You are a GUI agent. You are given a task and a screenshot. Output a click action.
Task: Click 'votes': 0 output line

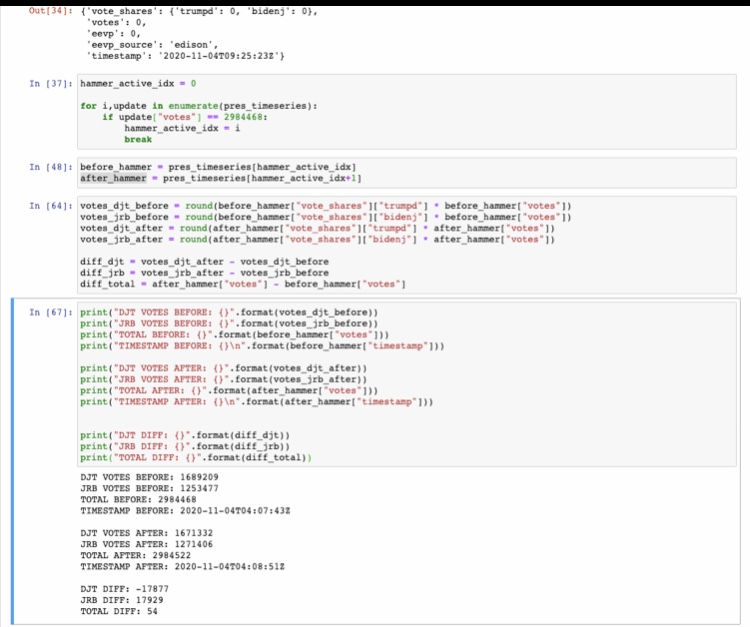(116, 23)
